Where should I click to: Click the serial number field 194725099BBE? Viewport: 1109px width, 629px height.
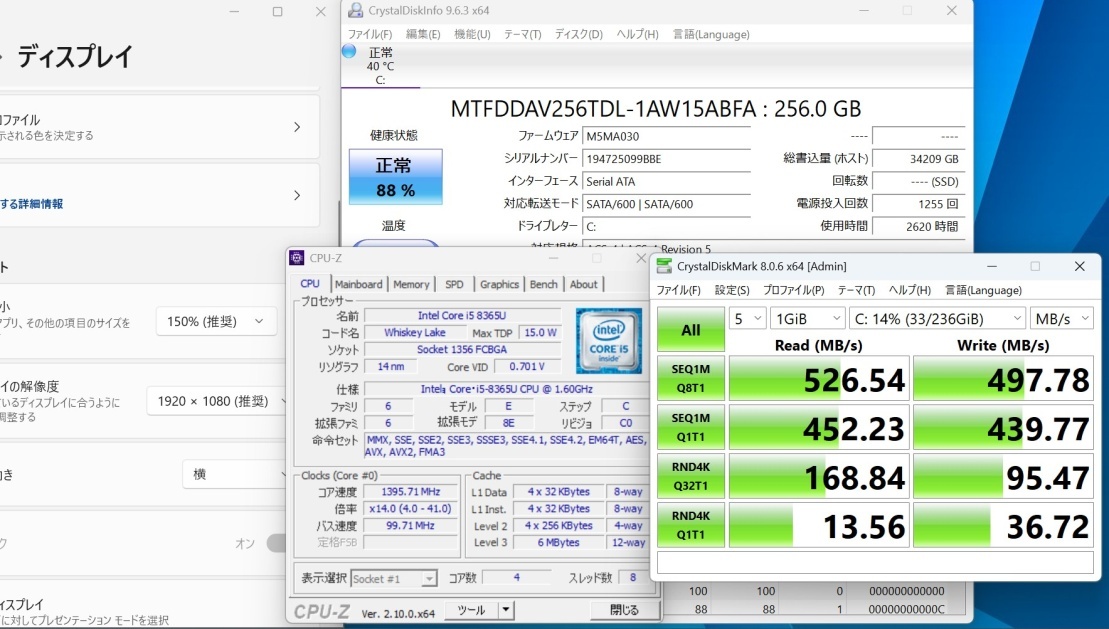coord(666,159)
